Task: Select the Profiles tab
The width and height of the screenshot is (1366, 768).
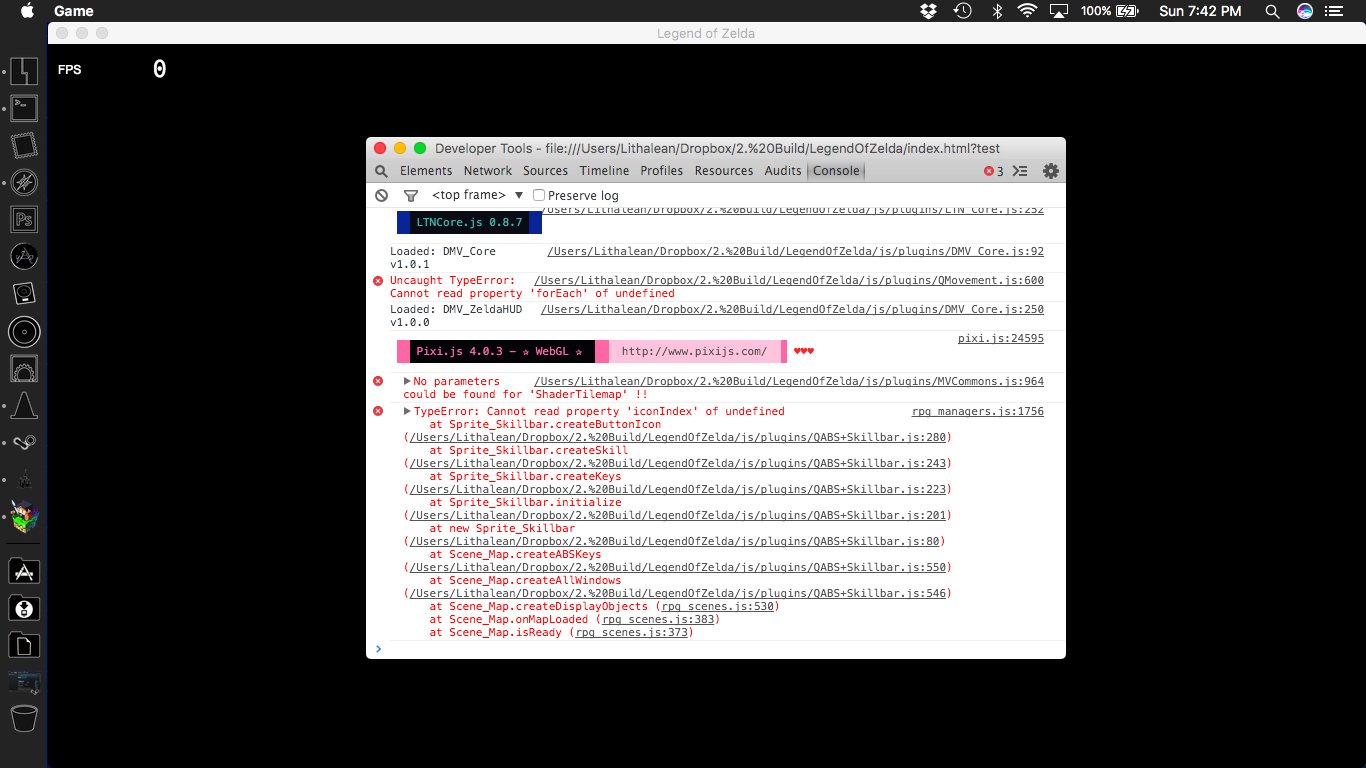Action: 661,171
